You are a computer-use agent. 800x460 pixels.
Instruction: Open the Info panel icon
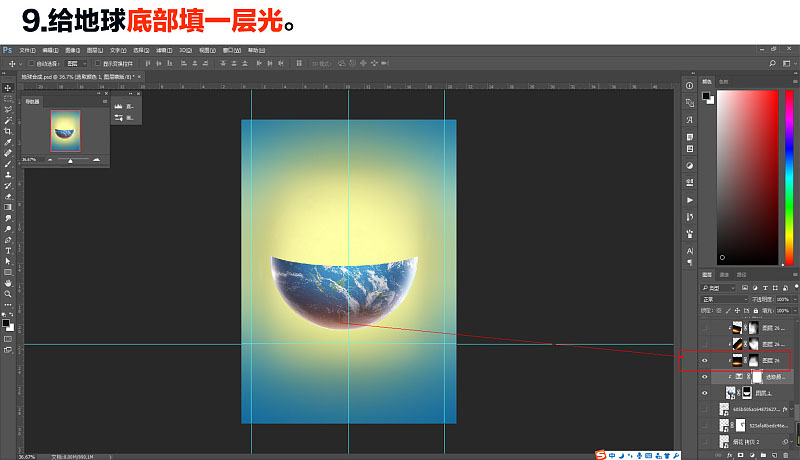click(690, 86)
